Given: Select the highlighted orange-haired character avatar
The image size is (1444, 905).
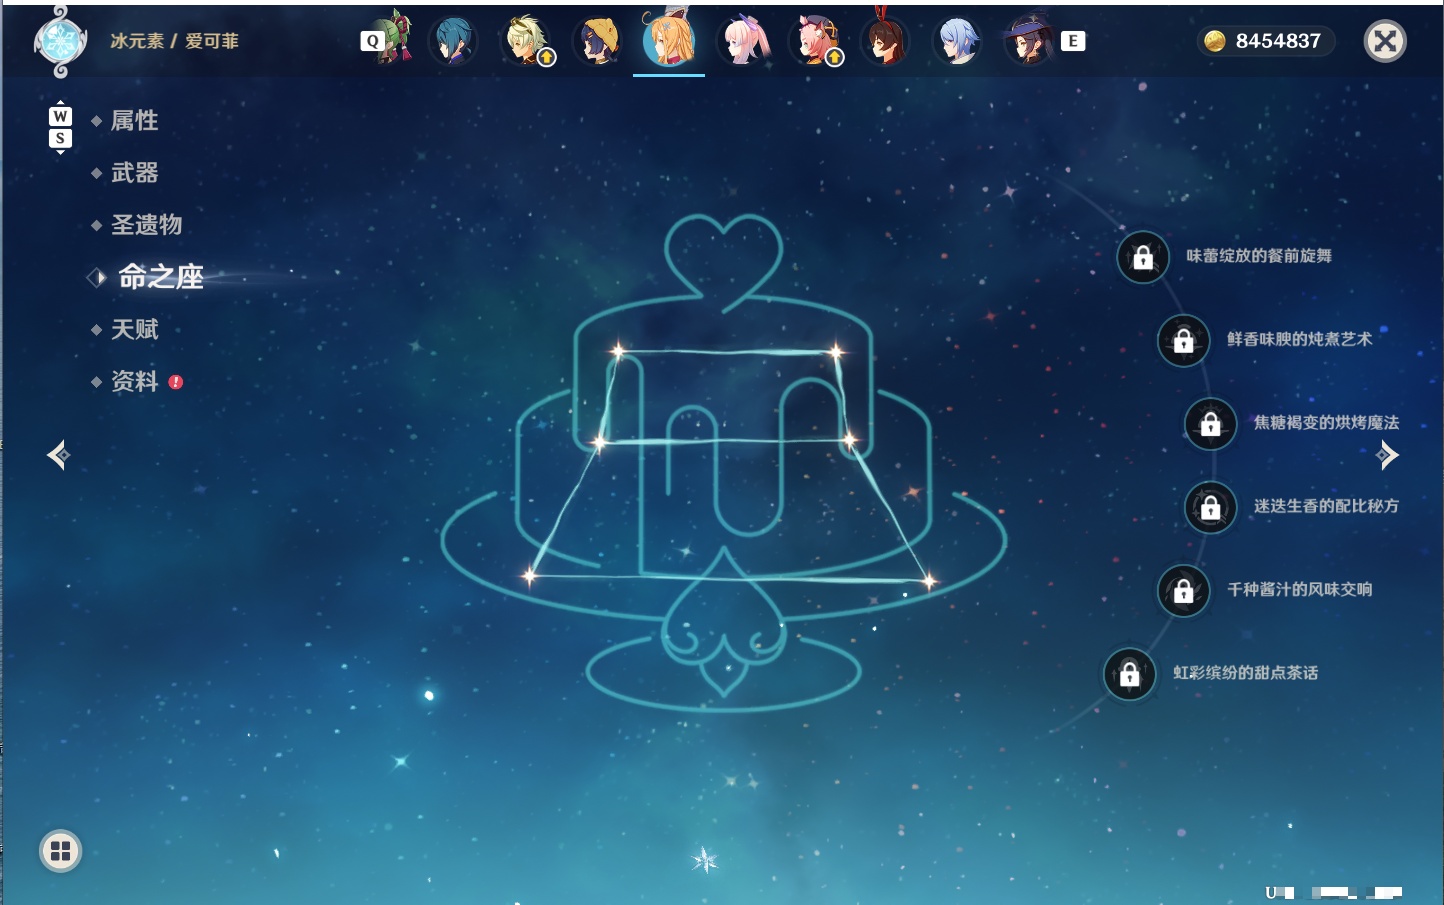Looking at the screenshot, I should tap(669, 40).
